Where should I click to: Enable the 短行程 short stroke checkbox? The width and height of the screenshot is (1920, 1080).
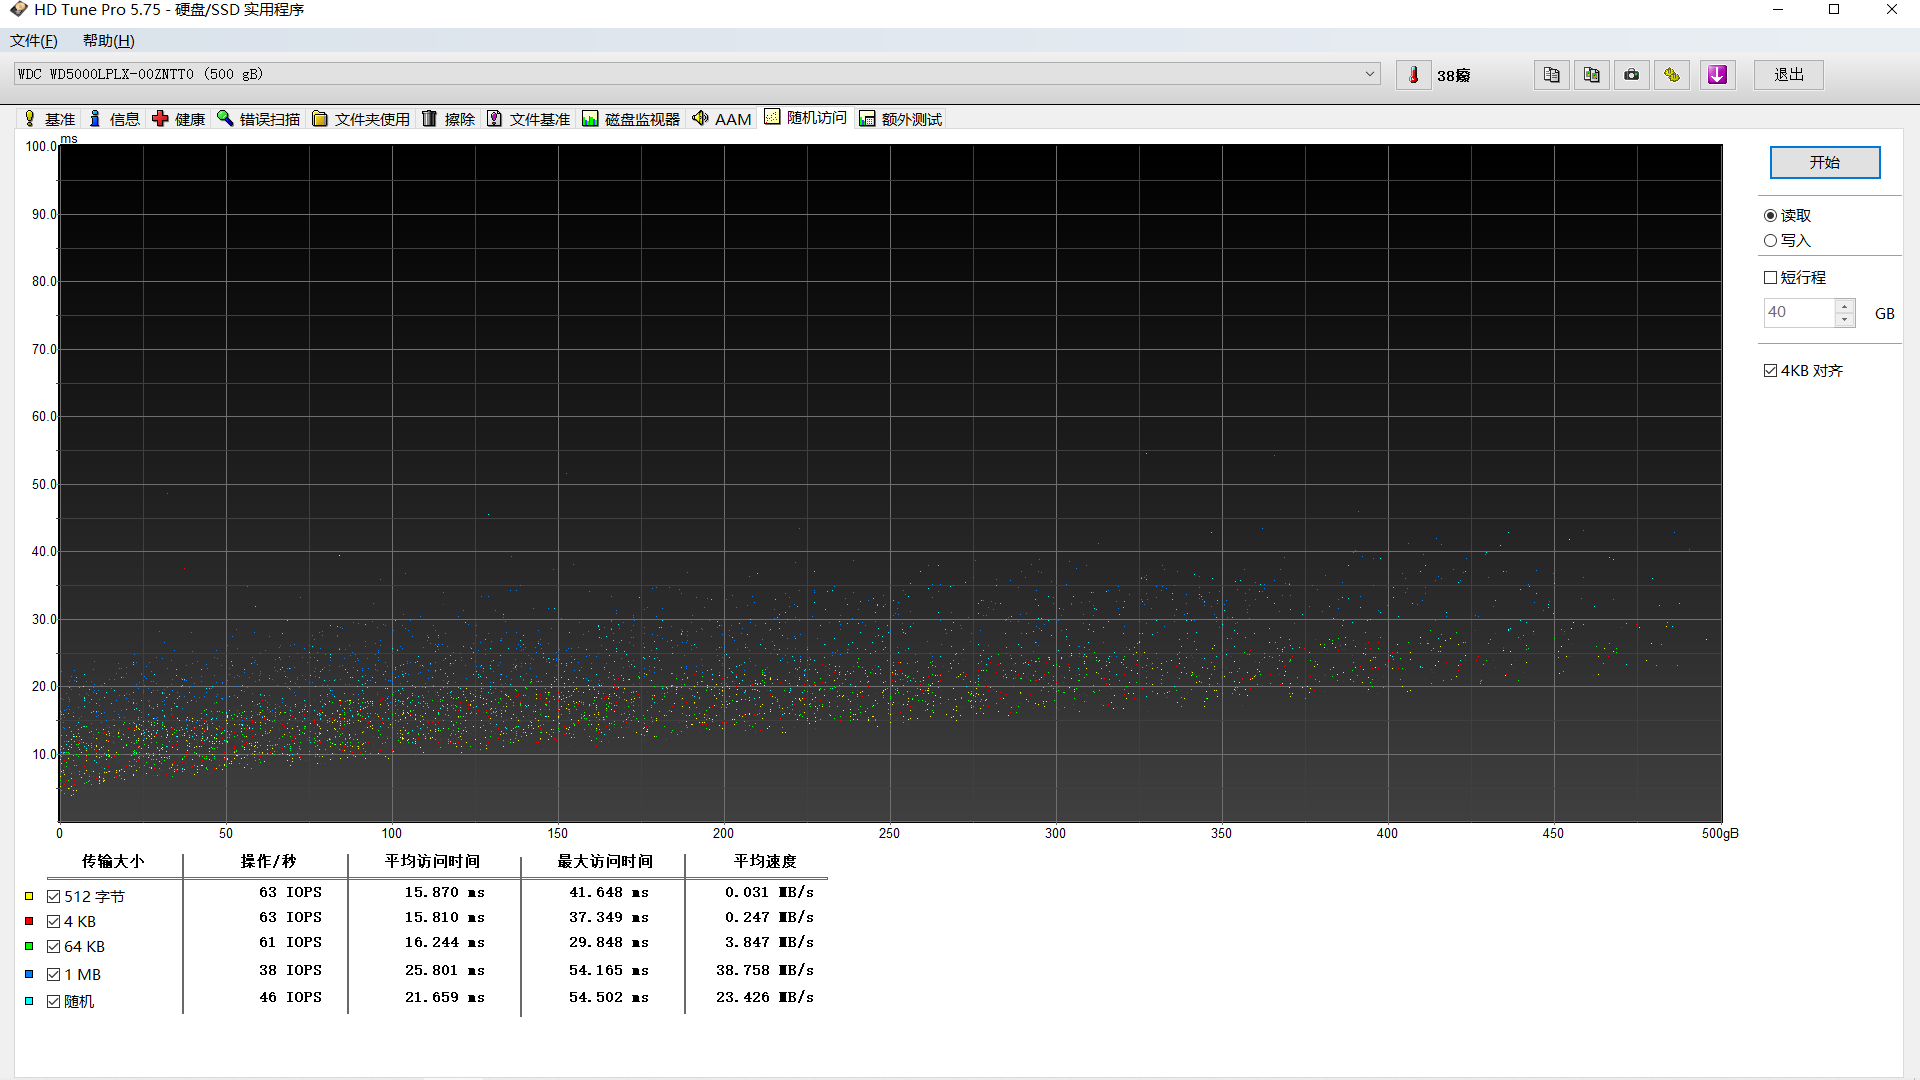click(x=1770, y=278)
